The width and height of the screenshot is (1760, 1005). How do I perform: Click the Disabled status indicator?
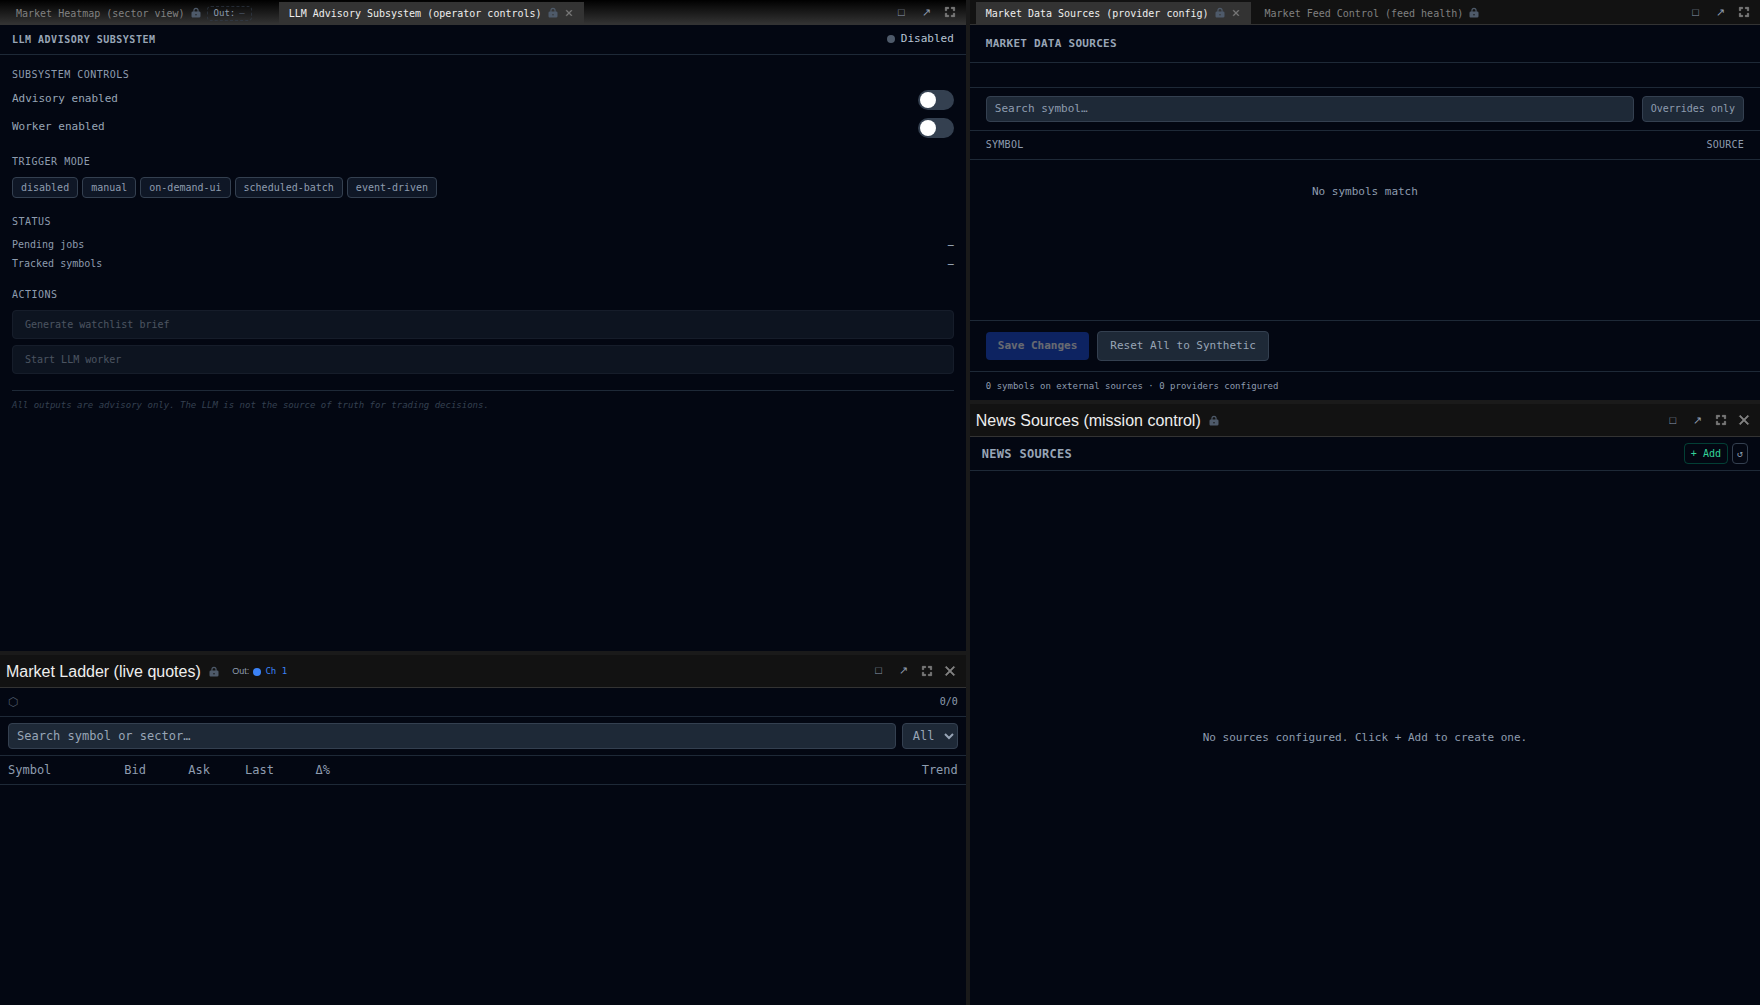click(x=920, y=39)
